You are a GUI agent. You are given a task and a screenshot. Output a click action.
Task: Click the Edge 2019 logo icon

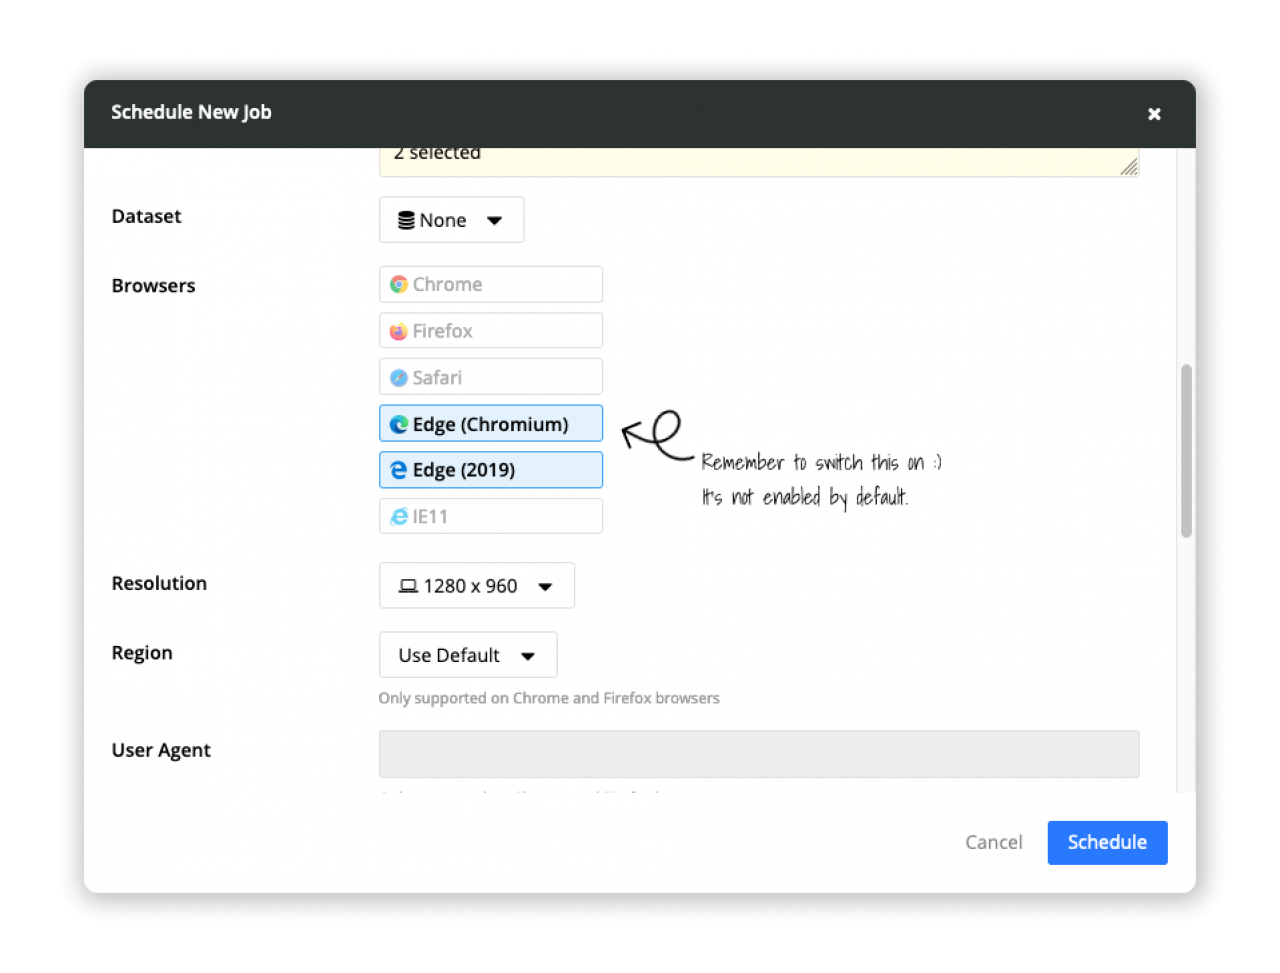click(398, 470)
